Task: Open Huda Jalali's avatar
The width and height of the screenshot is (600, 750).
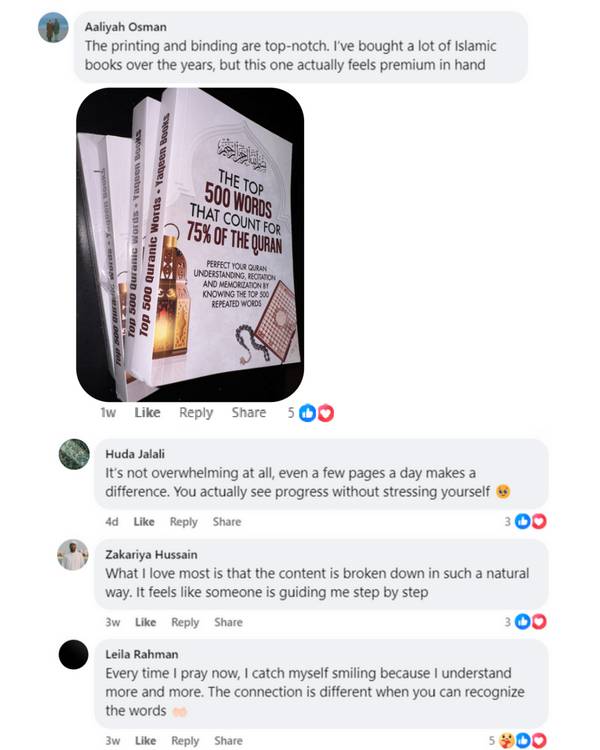Action: coord(74,454)
